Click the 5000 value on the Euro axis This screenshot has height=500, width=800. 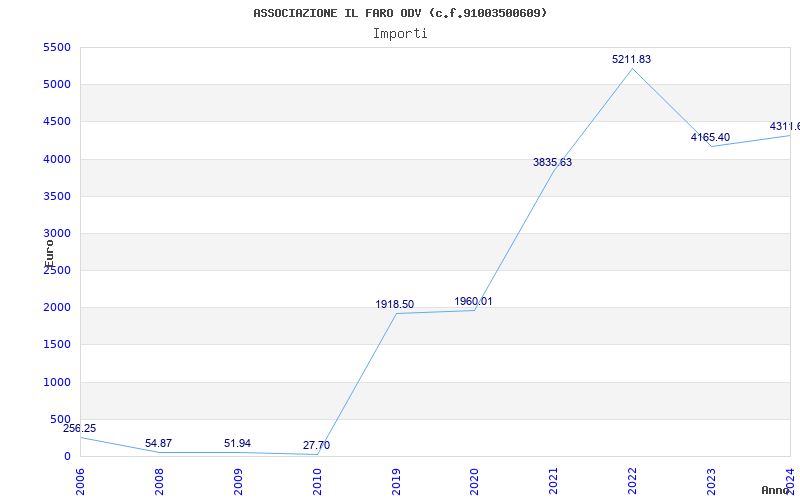pos(57,84)
